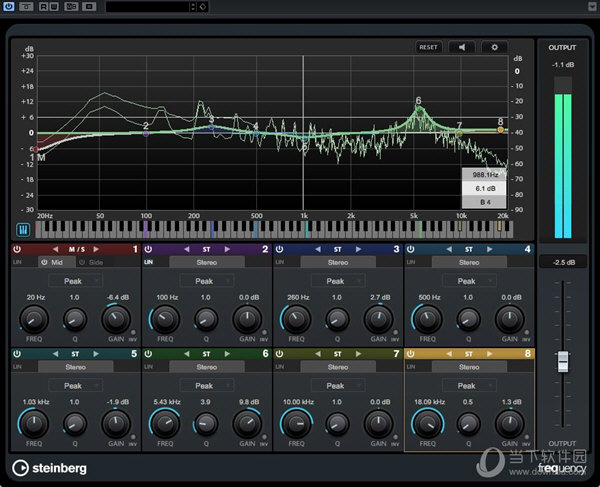Click the Stereo tab on band 2
This screenshot has height=487, width=600.
click(x=207, y=262)
